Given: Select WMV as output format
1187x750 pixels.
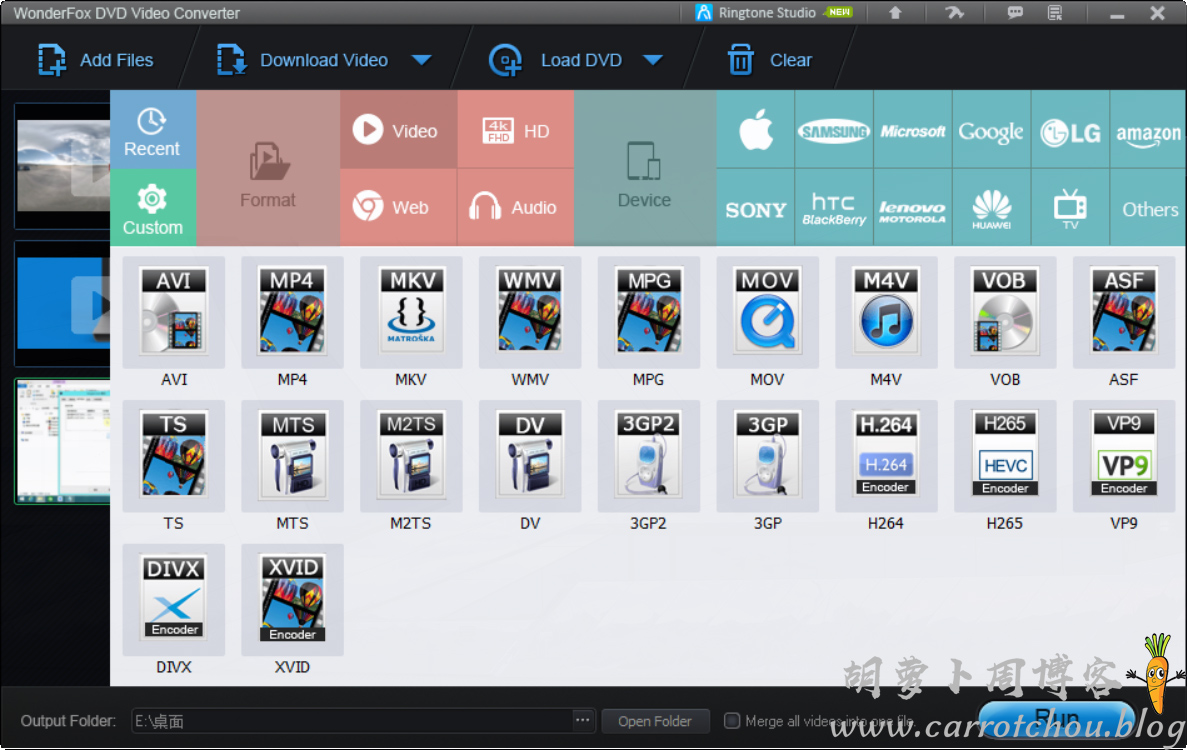Looking at the screenshot, I should pyautogui.click(x=530, y=313).
